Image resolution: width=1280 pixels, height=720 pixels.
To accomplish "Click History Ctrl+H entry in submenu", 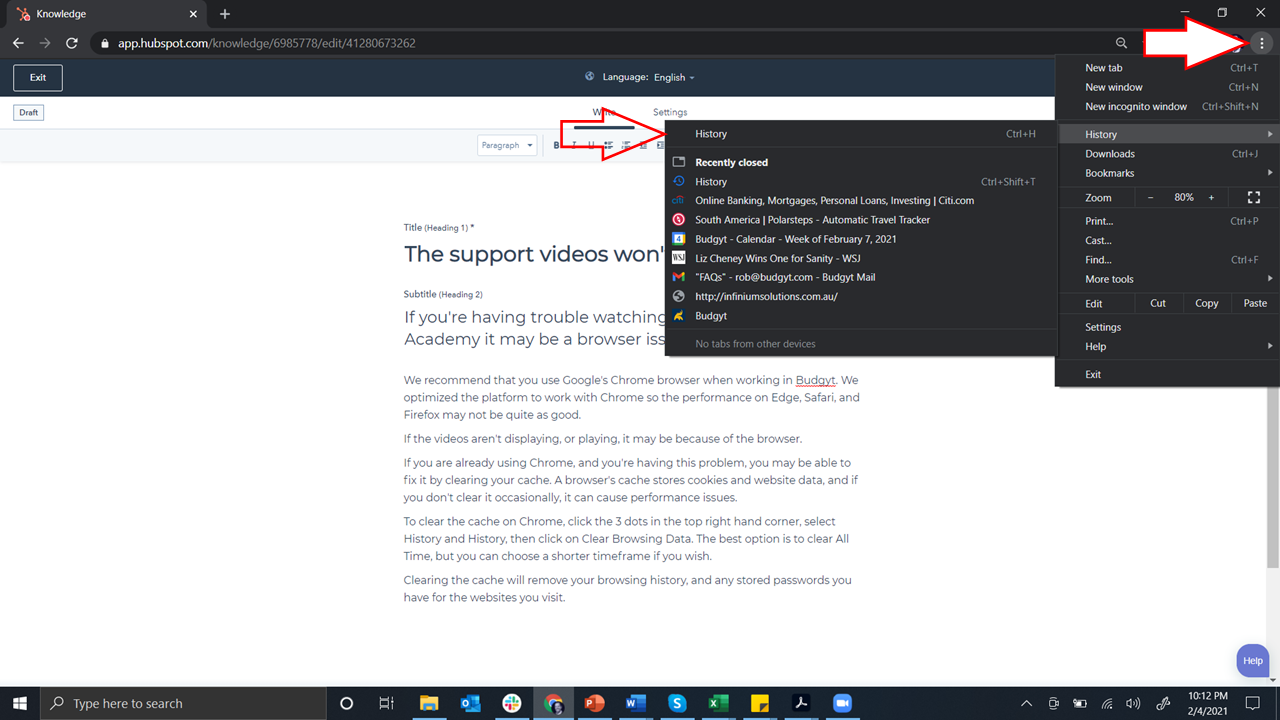I will [860, 134].
